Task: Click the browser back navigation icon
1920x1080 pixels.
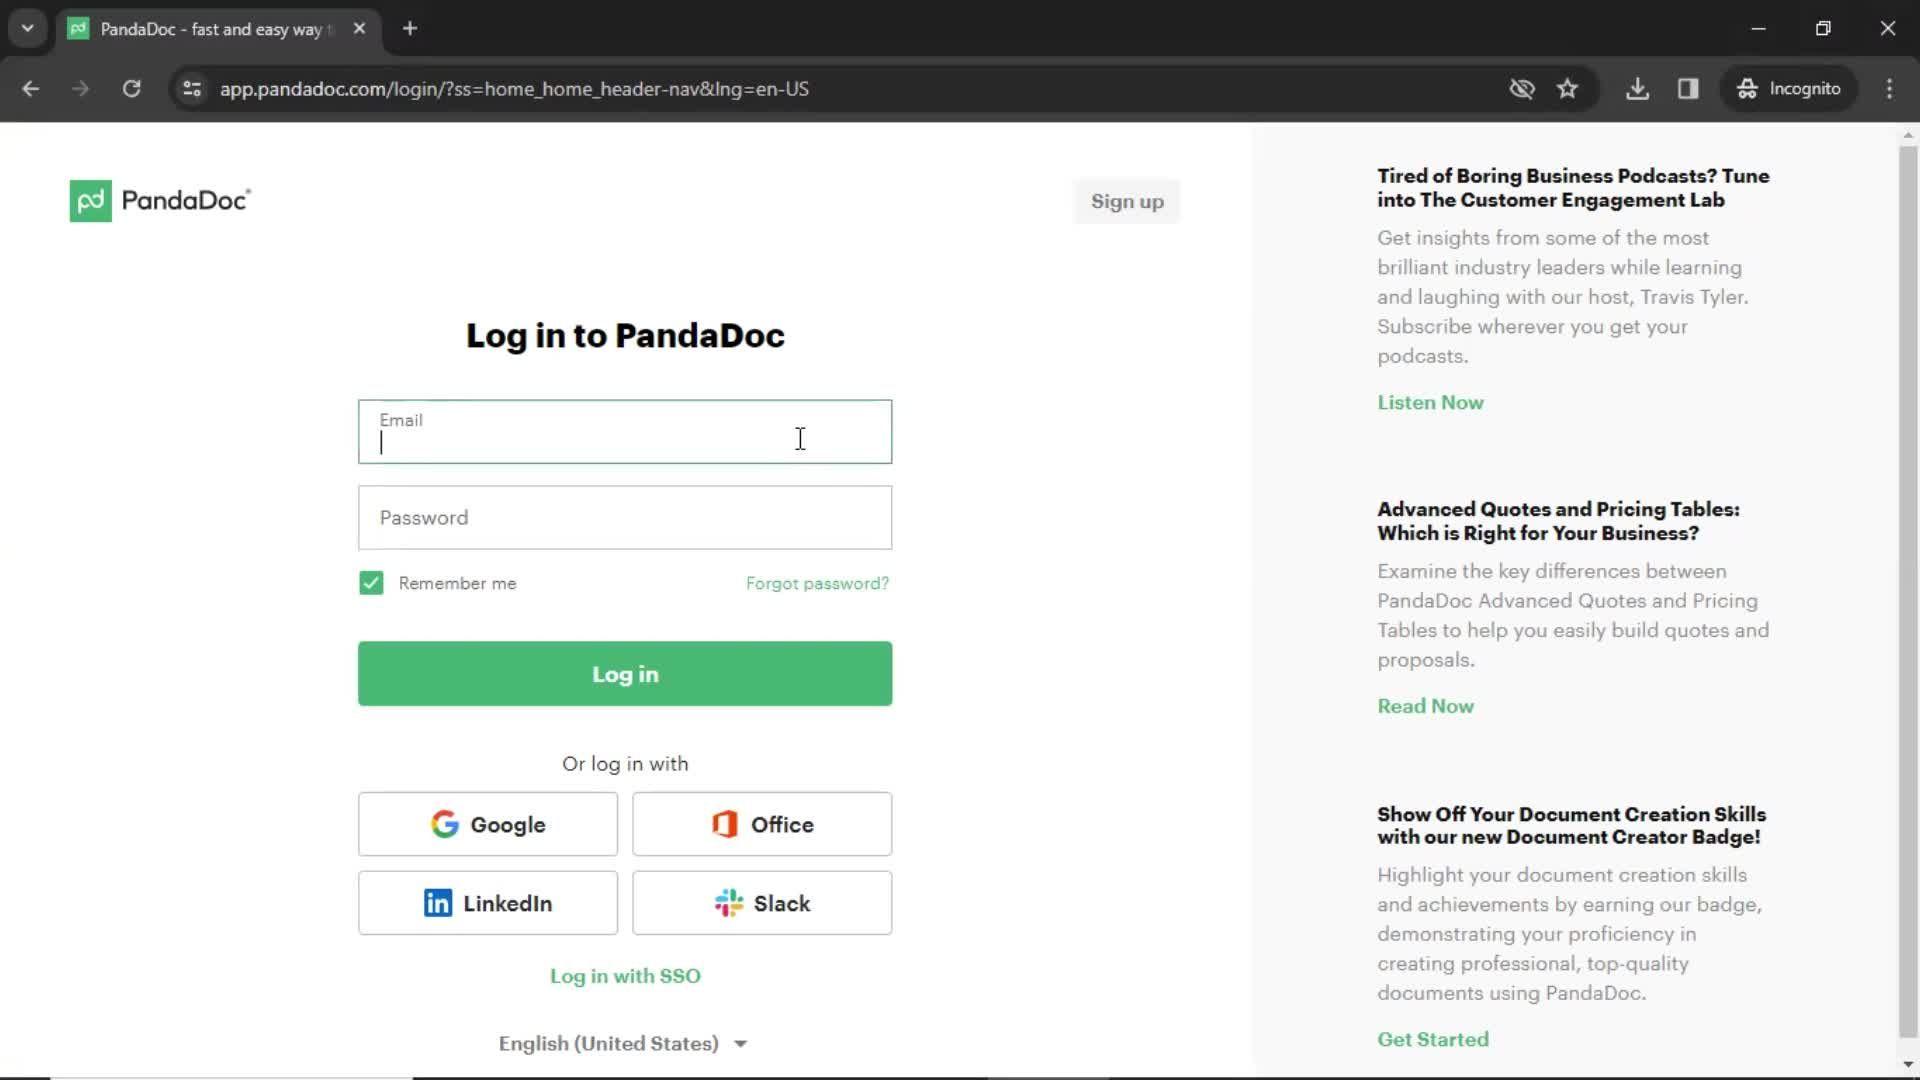Action: tap(32, 90)
